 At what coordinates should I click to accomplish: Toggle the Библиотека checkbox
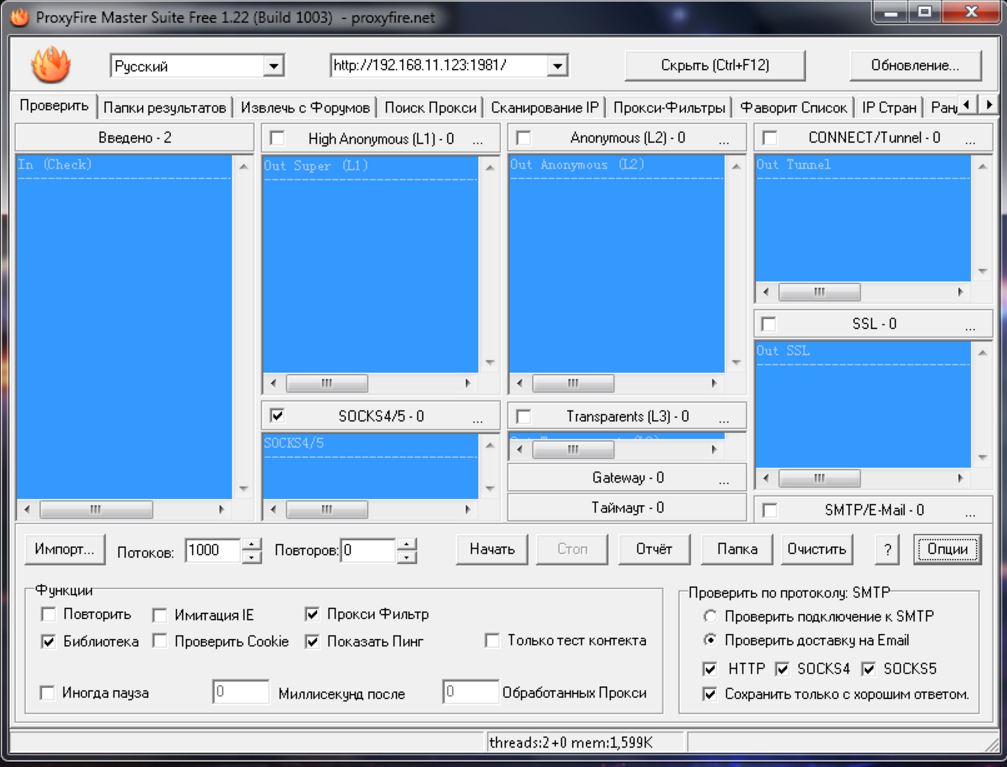[x=48, y=642]
